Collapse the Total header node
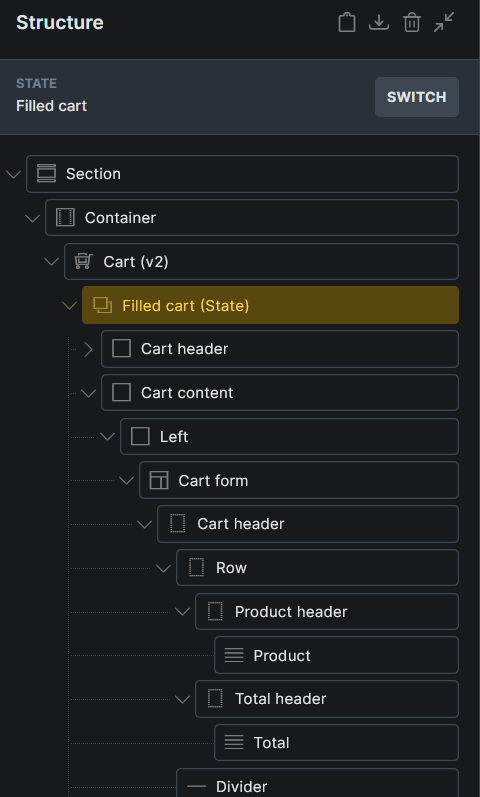Screen dimensions: 480x797 pos(182,699)
